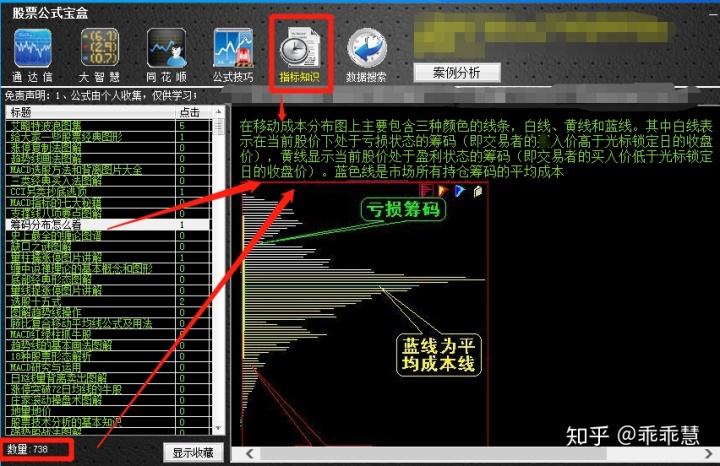The image size is (720, 466).
Task: Open the 量柱擒涨停图片讲解 entry
Action: point(108,258)
